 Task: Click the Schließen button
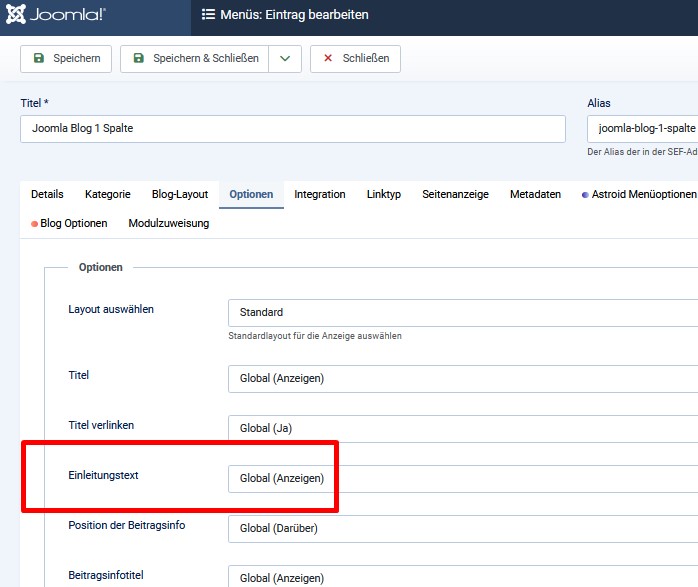355,58
